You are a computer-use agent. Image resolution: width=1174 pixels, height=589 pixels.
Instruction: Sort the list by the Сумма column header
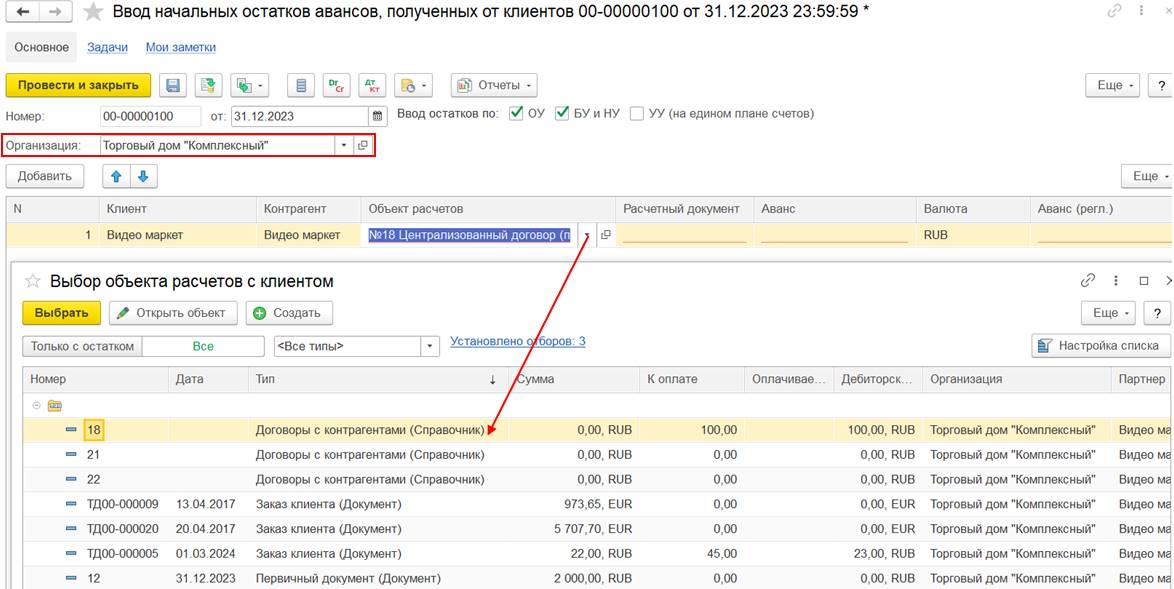tap(574, 379)
